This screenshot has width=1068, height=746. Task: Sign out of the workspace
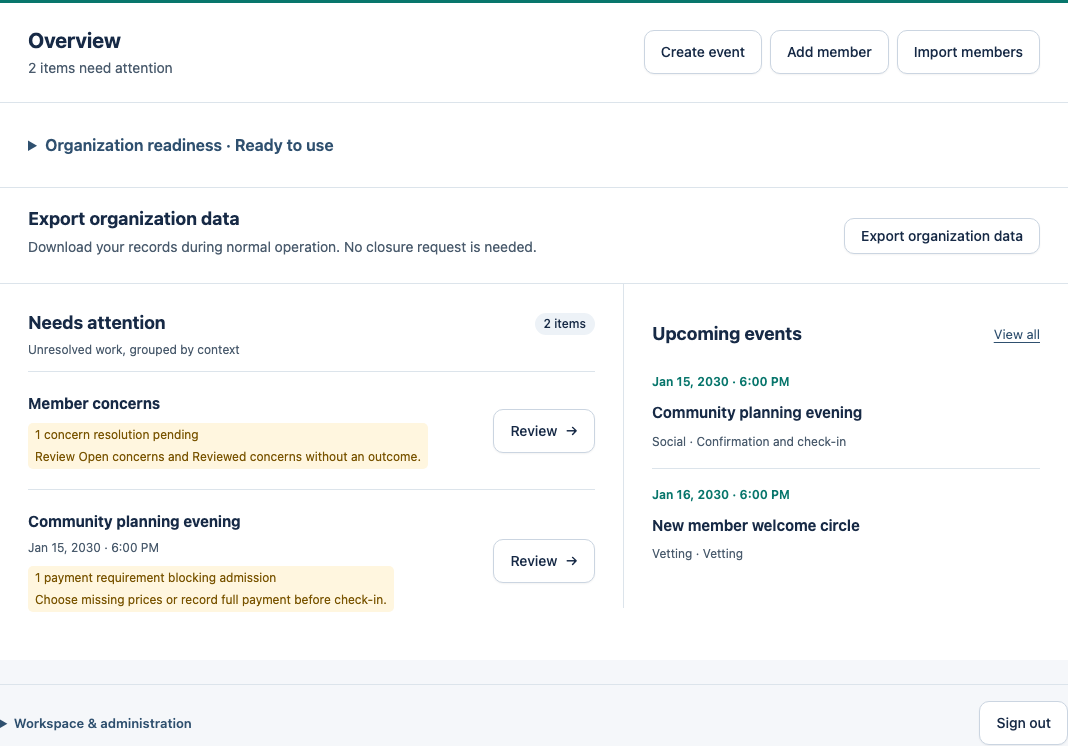[1023, 723]
